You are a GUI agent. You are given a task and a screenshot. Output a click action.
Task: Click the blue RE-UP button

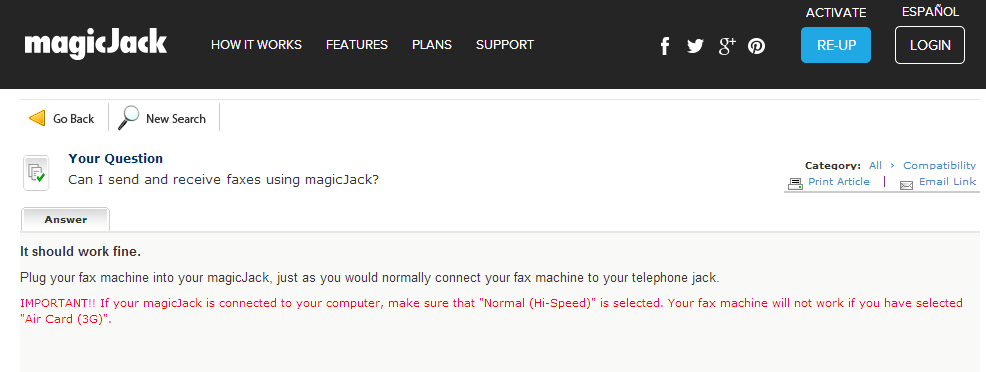point(836,45)
